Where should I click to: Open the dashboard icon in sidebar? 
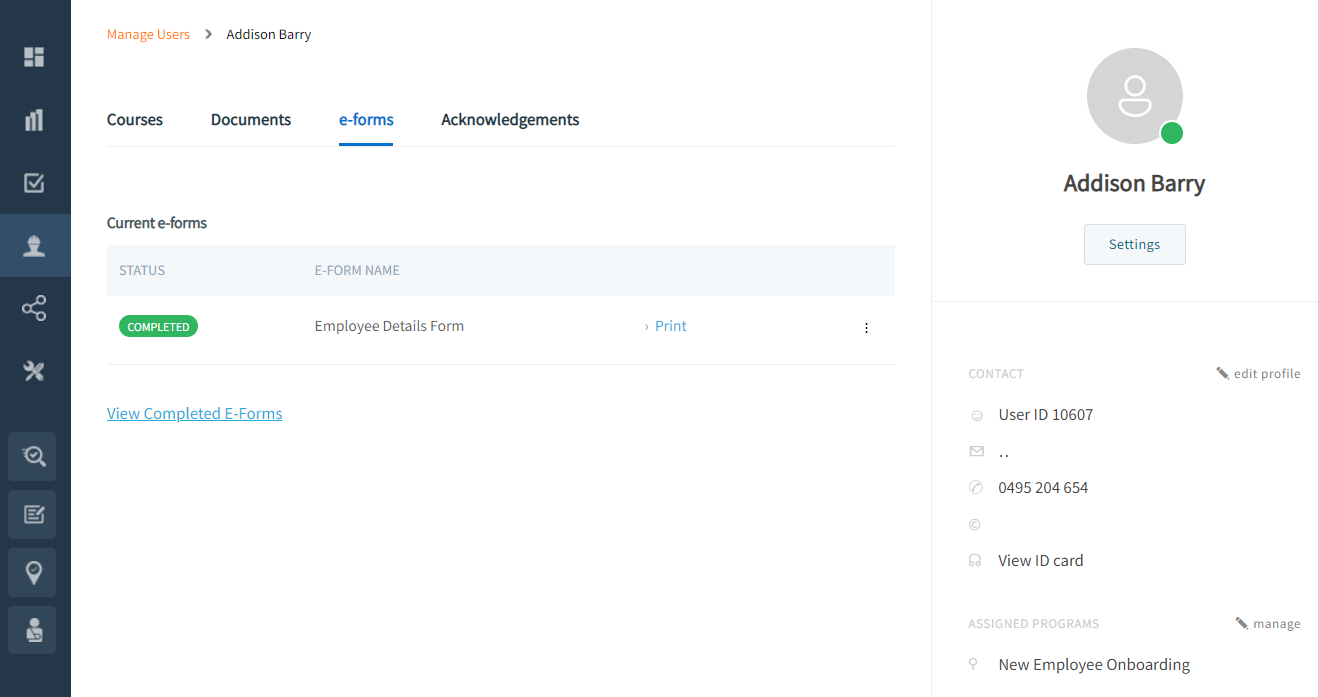coord(34,57)
